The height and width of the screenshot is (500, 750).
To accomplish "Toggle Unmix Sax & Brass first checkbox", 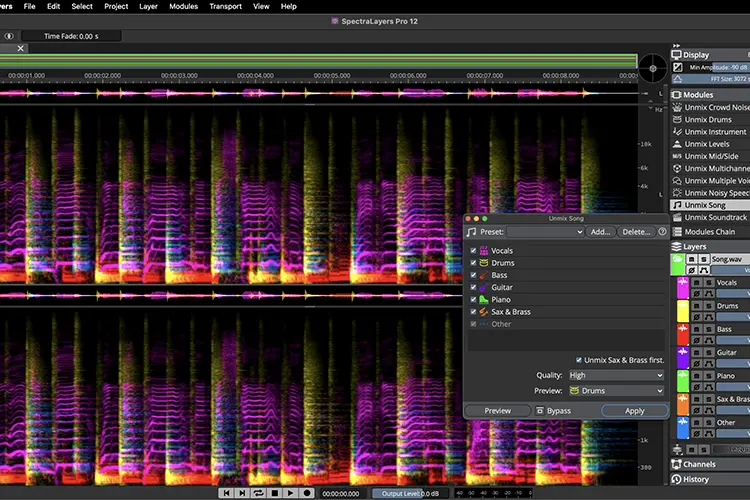I will [x=579, y=360].
